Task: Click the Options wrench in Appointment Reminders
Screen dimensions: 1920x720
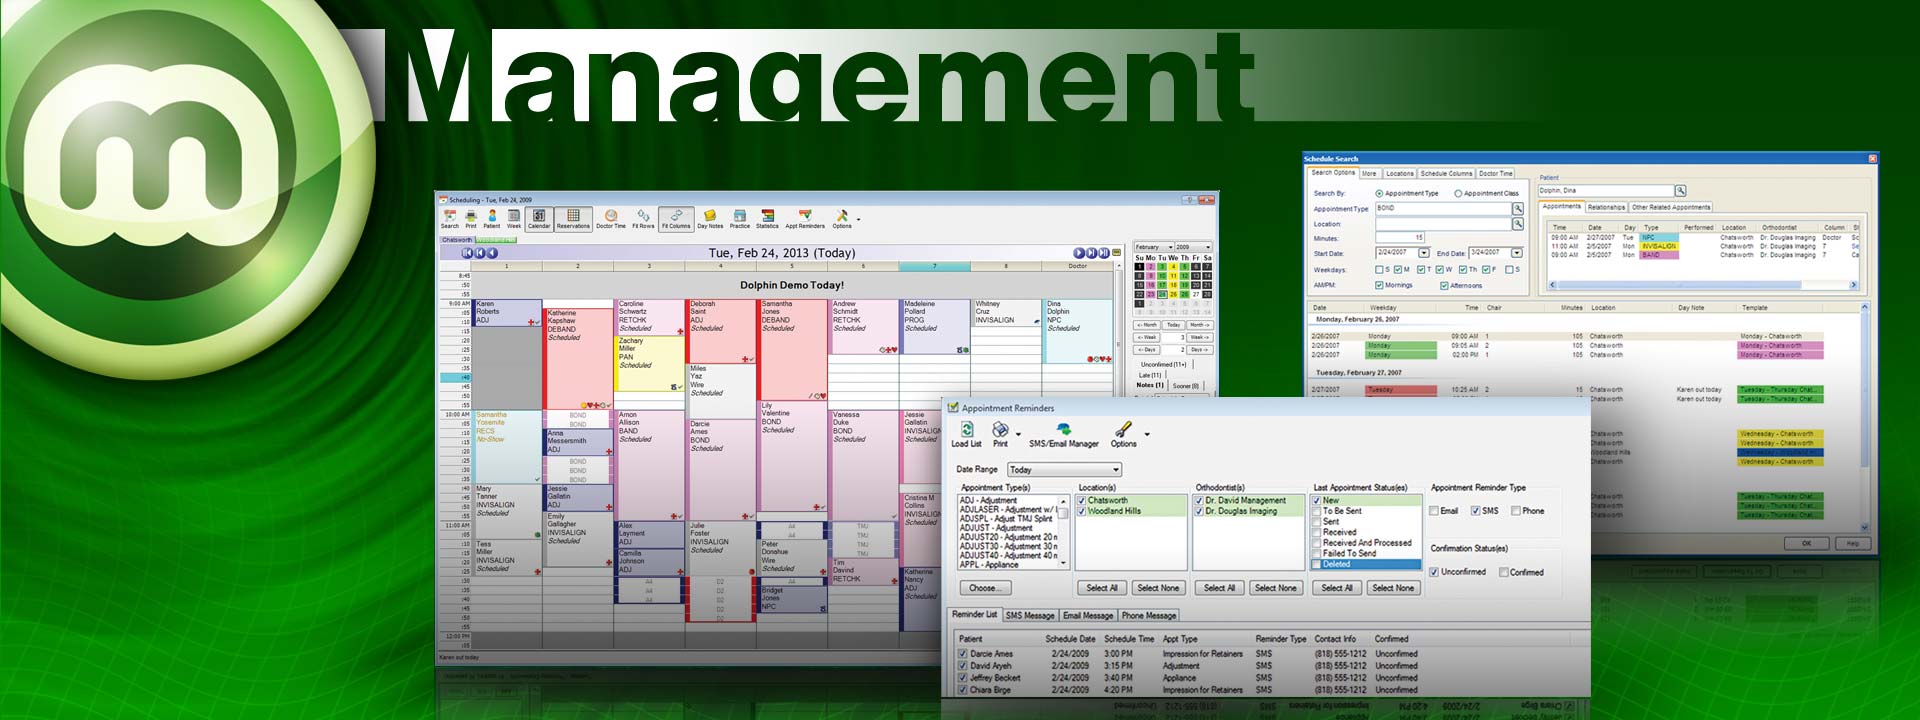Action: [x=1123, y=434]
